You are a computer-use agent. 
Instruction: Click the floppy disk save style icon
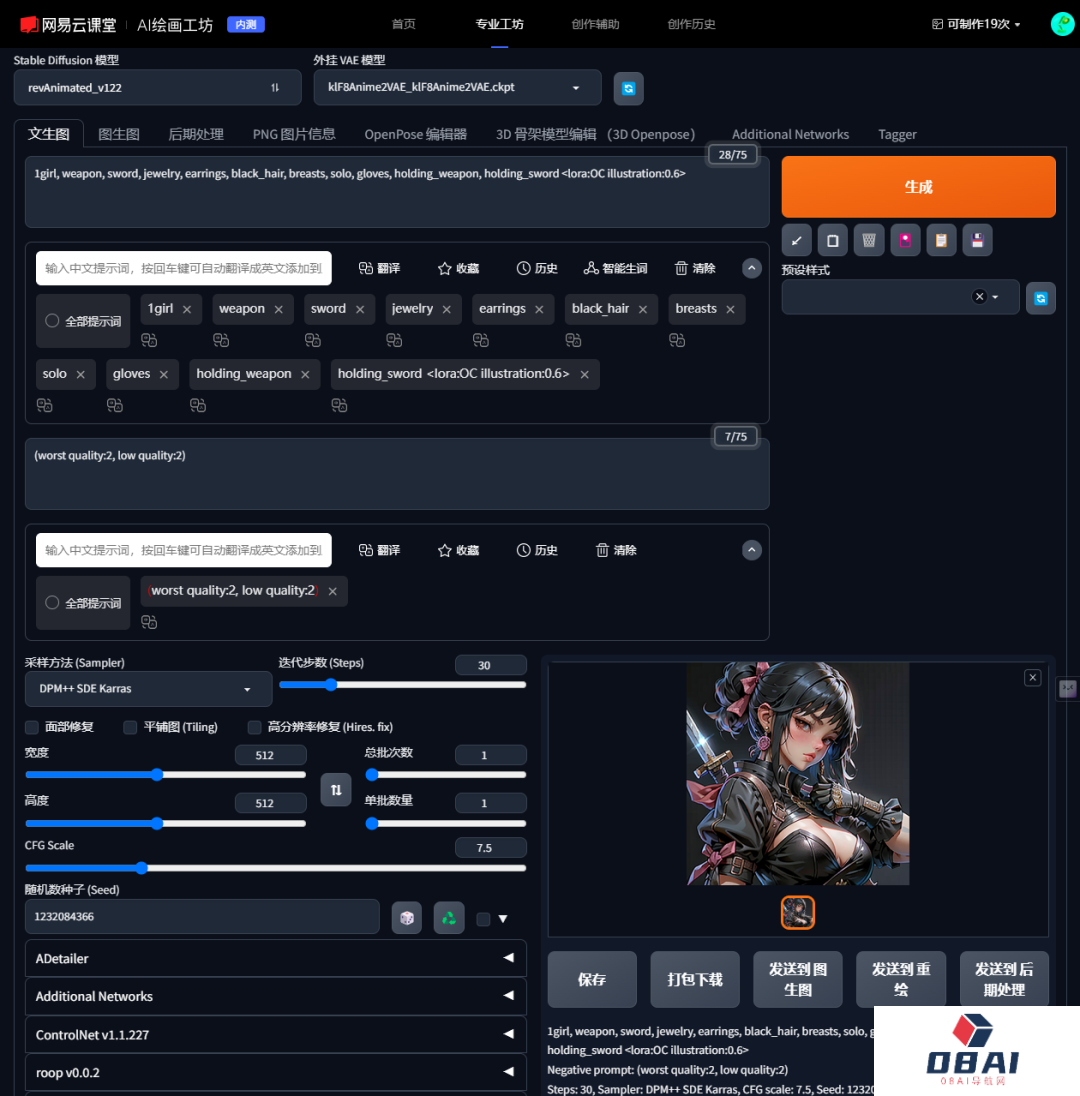[x=977, y=240]
